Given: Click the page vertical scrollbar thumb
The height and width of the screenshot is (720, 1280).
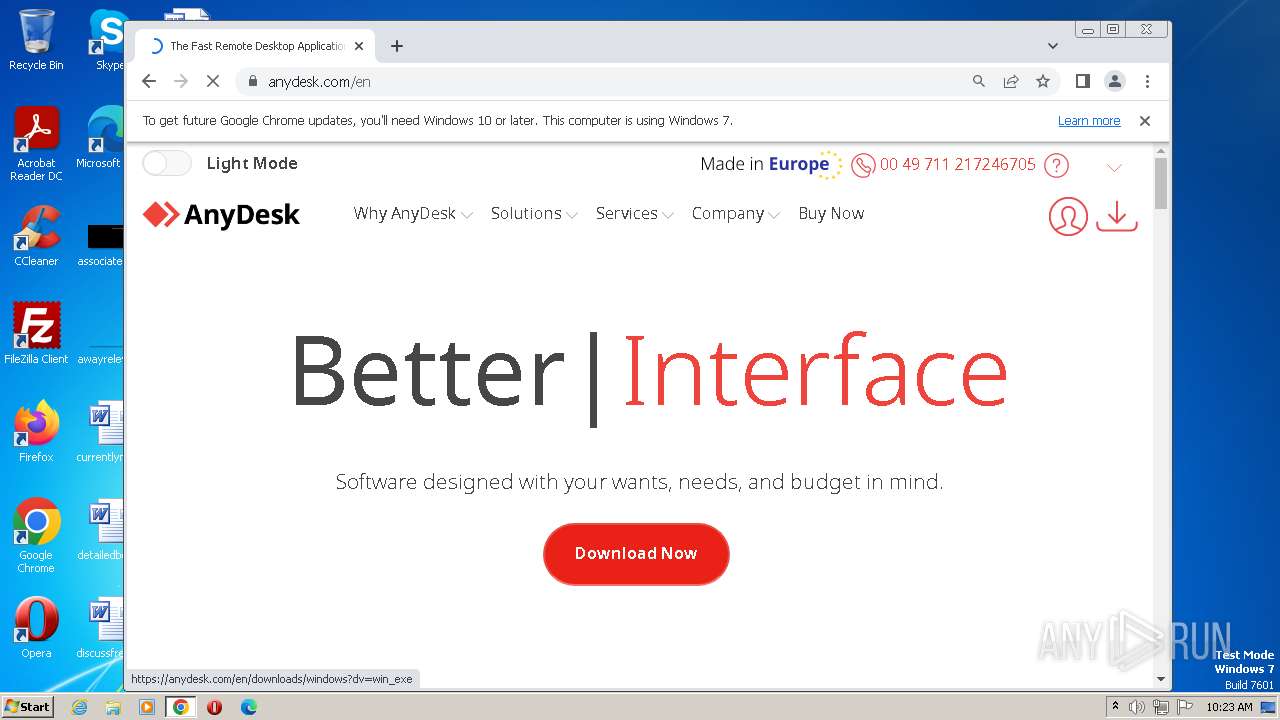Looking at the screenshot, I should coord(1161,183).
